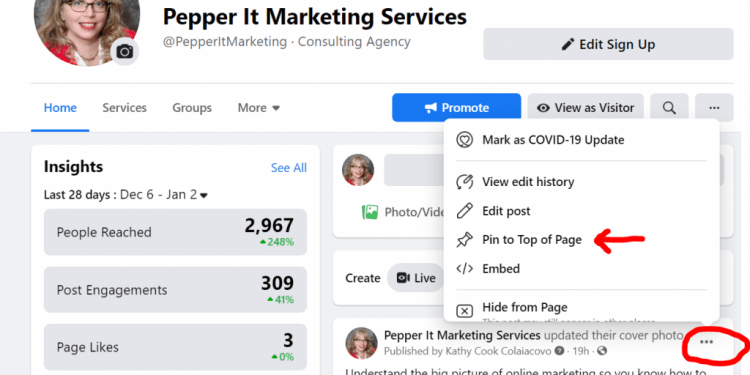The image size is (750, 375).
Task: Click View as Visitor button
Action: (585, 108)
